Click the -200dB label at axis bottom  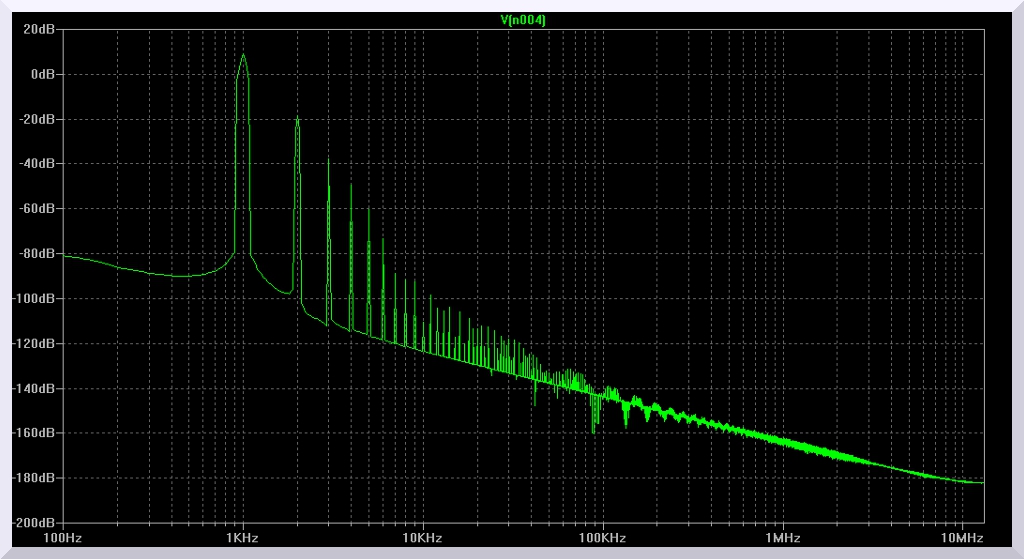(x=35, y=522)
